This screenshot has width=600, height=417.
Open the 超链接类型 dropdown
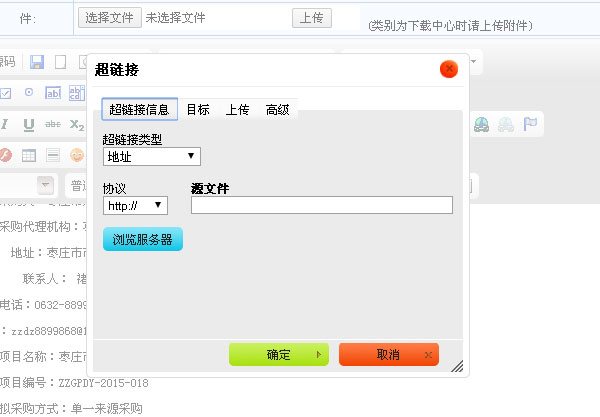(151, 156)
